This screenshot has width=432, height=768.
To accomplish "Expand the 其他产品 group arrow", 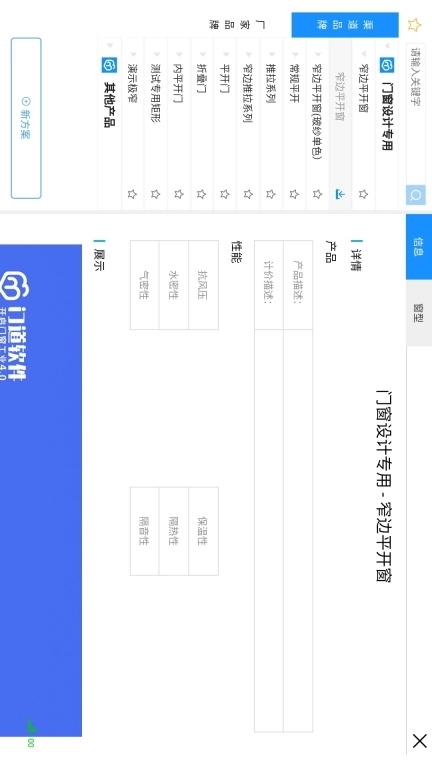I will (110, 46).
